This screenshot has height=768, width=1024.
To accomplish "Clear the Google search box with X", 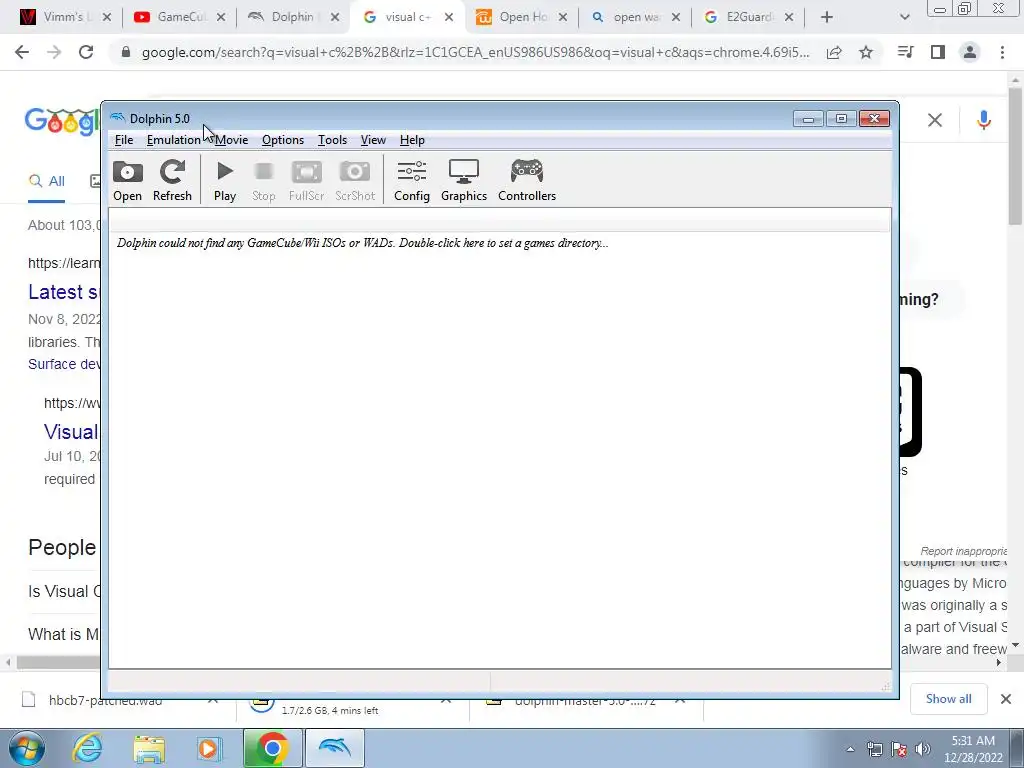I will (x=935, y=120).
